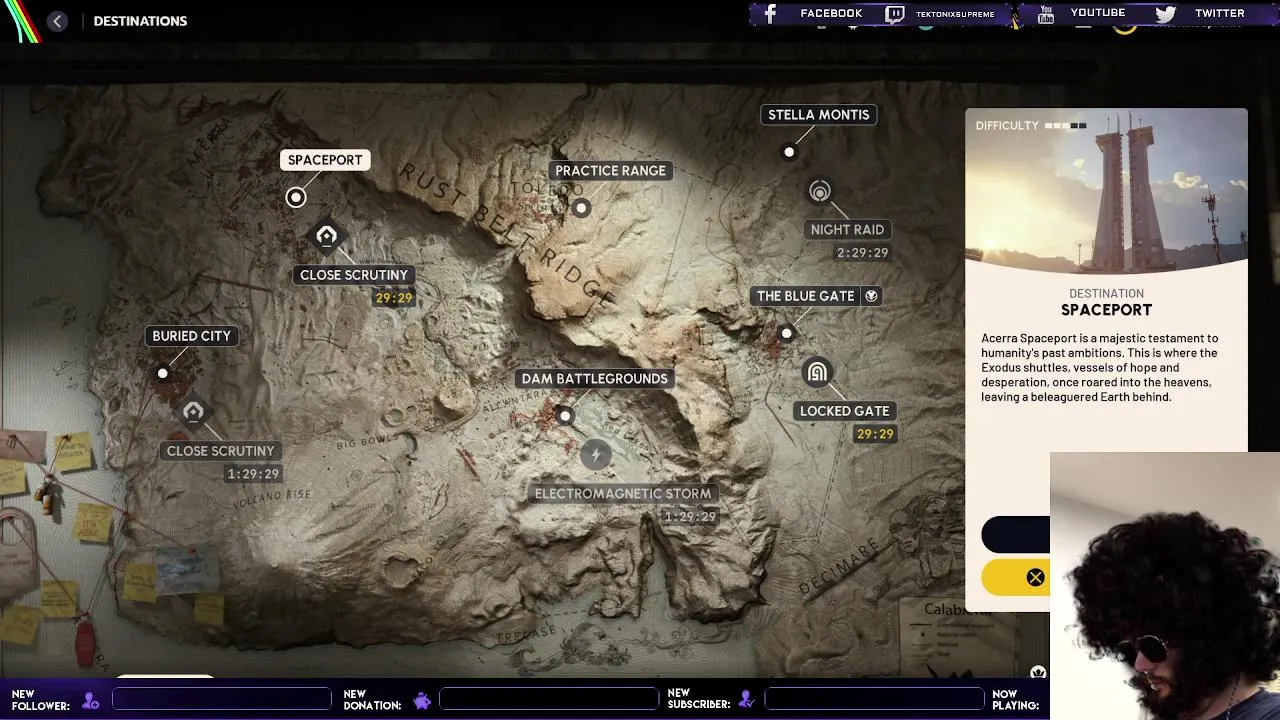The image size is (1280, 720).
Task: Click Close Scrutiny label under Spaceport
Action: tap(354, 275)
